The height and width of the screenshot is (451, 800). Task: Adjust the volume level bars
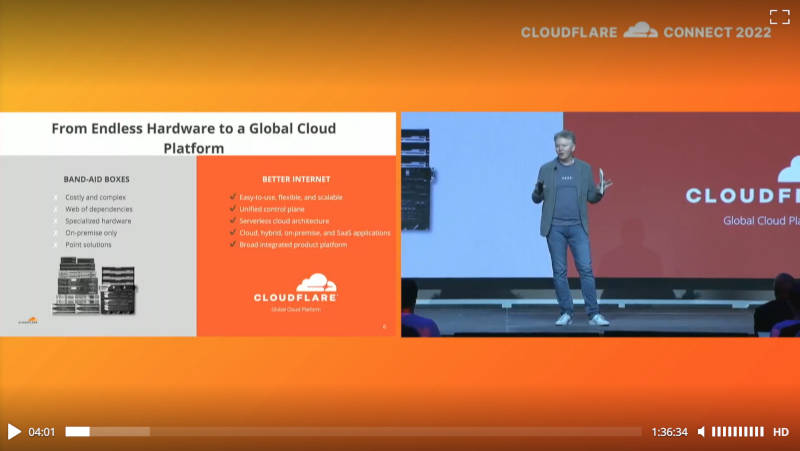[738, 432]
